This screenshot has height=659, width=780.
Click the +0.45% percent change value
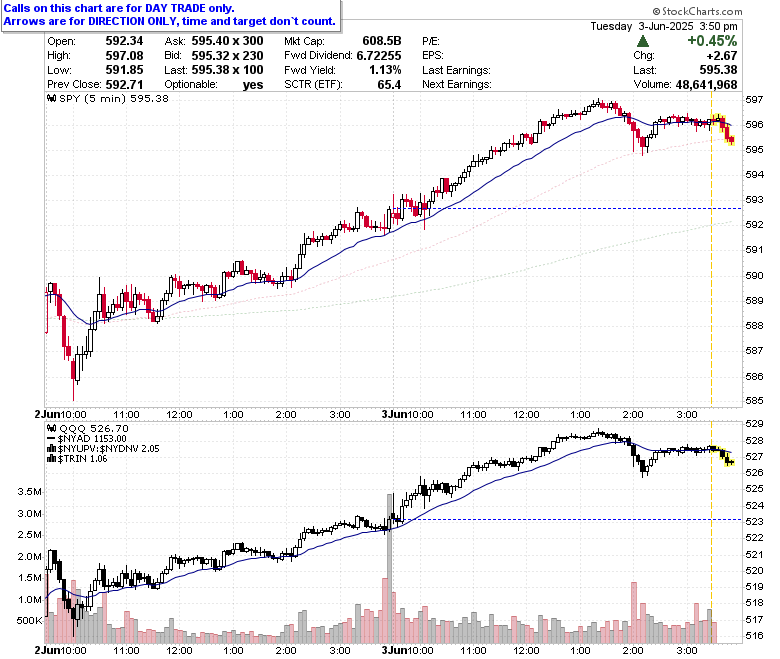click(712, 41)
